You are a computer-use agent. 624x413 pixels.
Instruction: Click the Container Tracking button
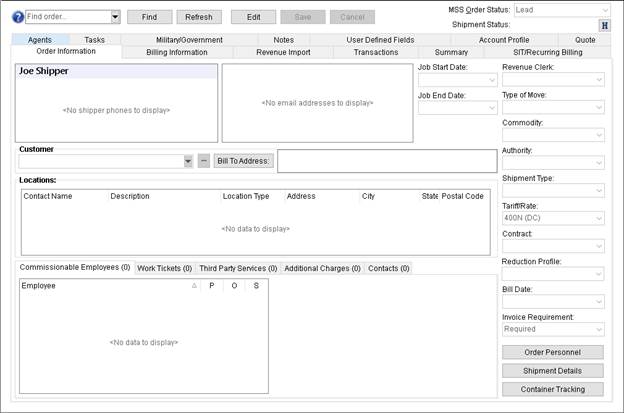pos(553,389)
